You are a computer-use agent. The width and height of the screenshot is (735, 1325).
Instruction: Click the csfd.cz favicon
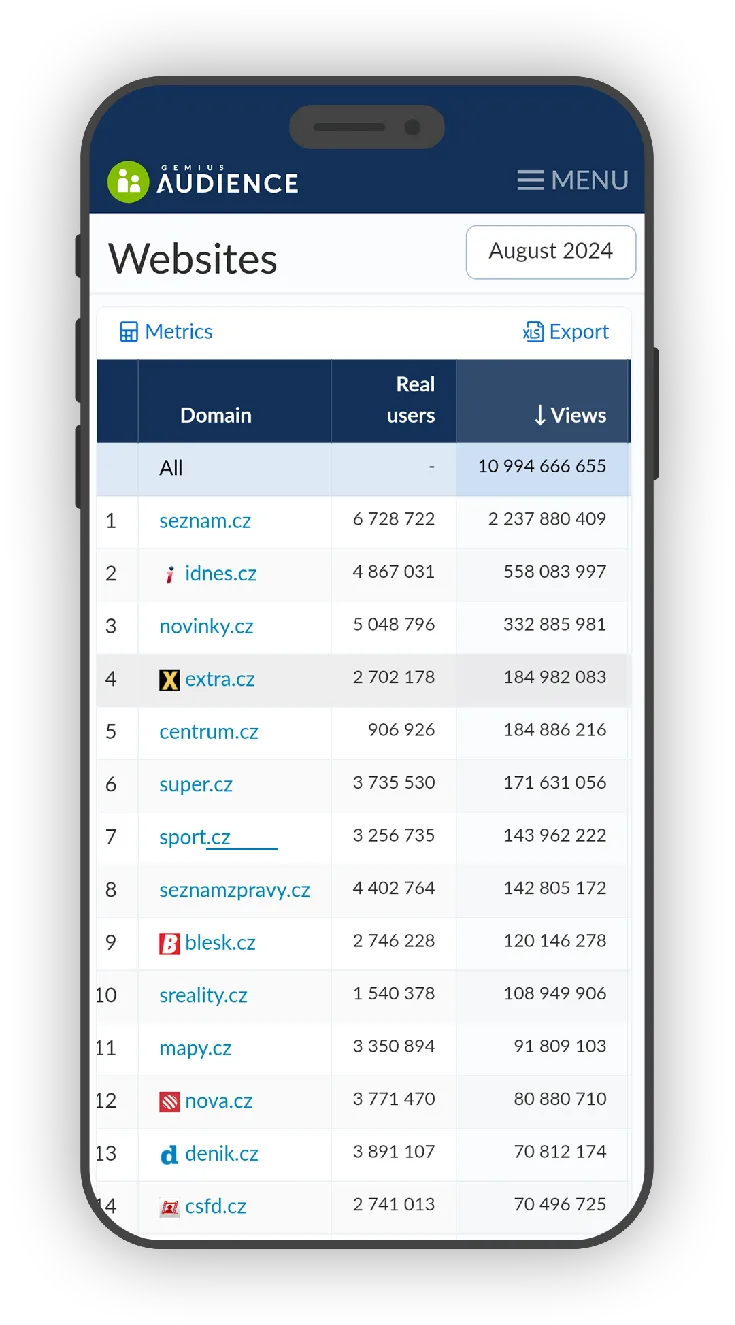coord(169,1208)
